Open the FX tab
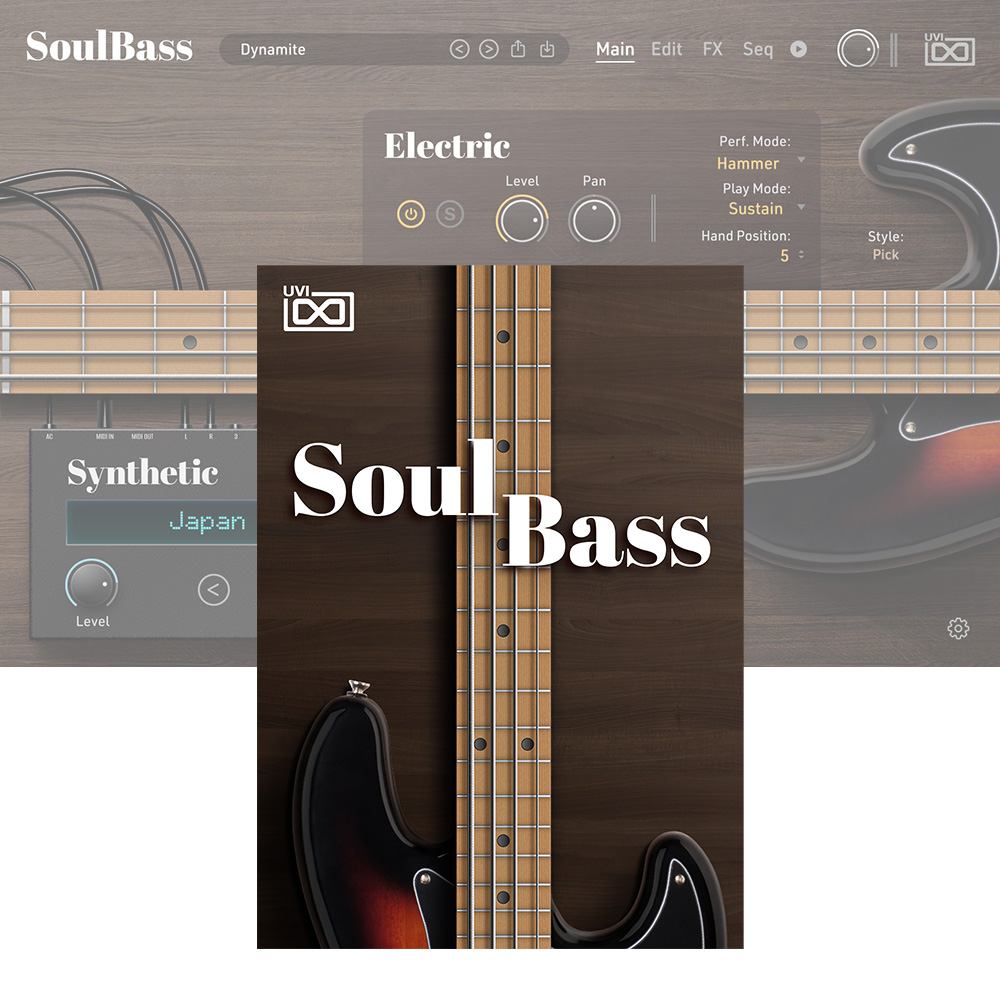The width and height of the screenshot is (1000, 1000). point(712,49)
